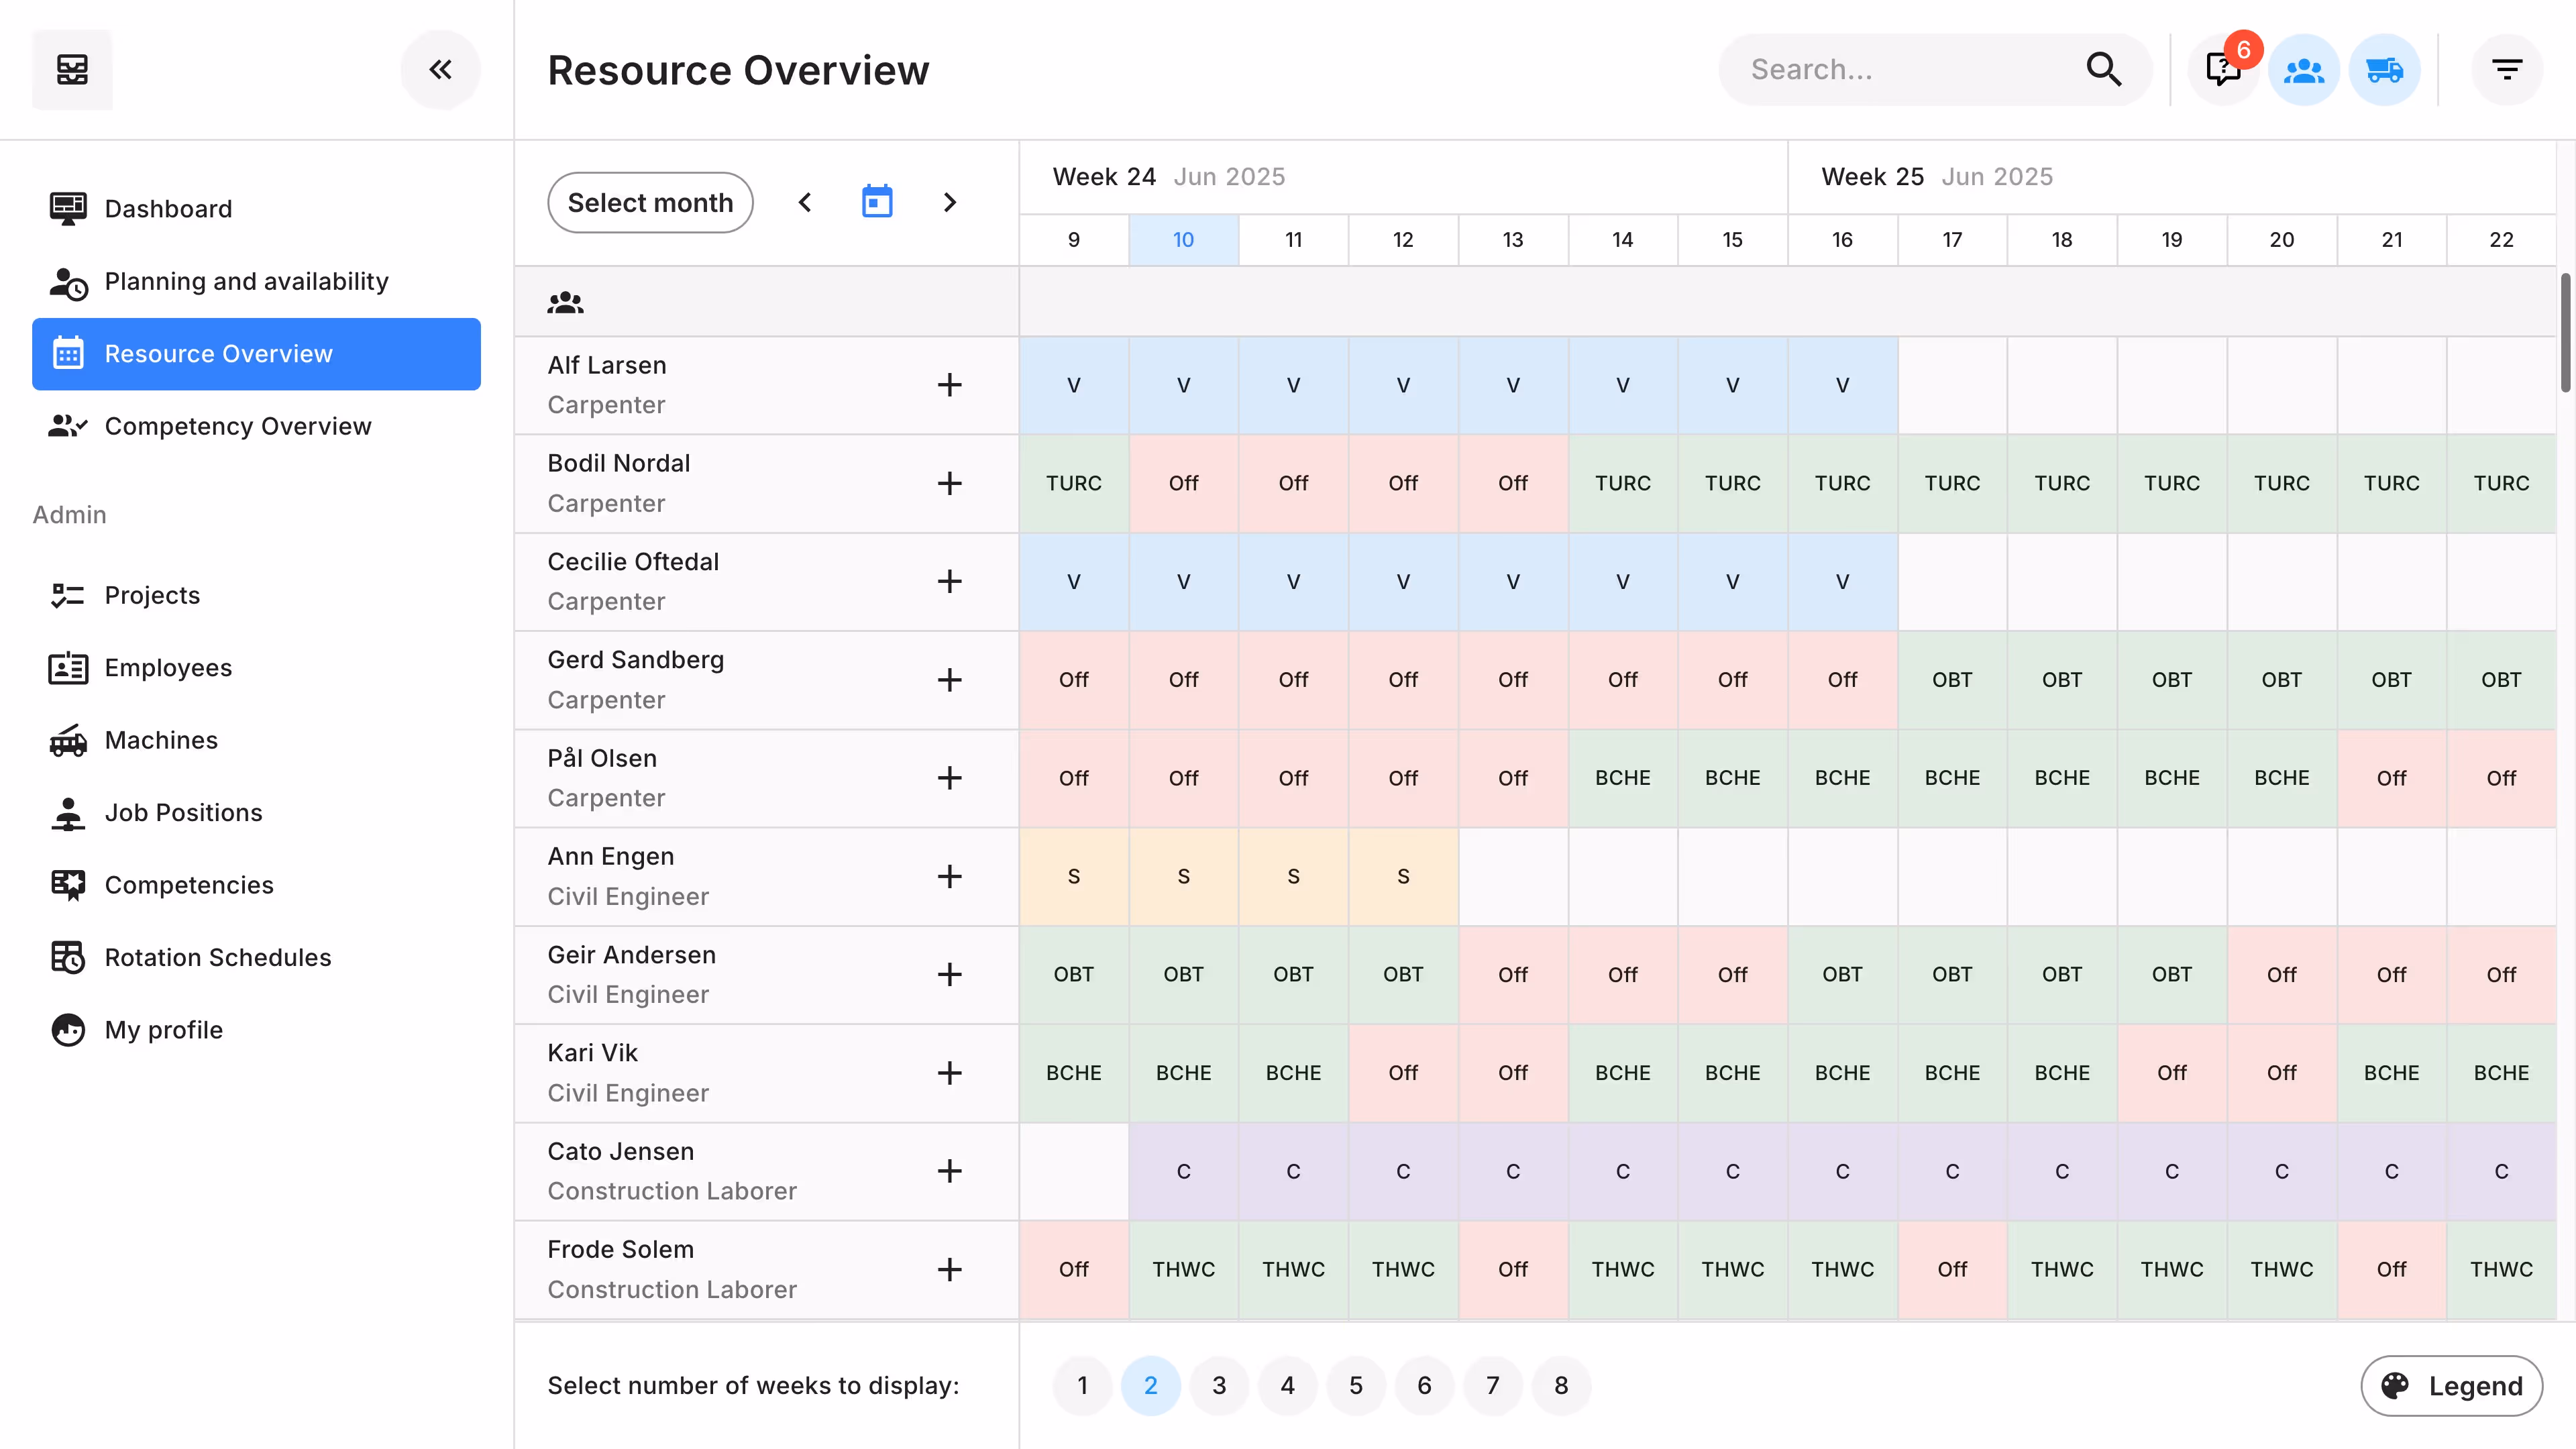This screenshot has height=1449, width=2576.
Task: Open the filter options icon
Action: (x=2506, y=69)
